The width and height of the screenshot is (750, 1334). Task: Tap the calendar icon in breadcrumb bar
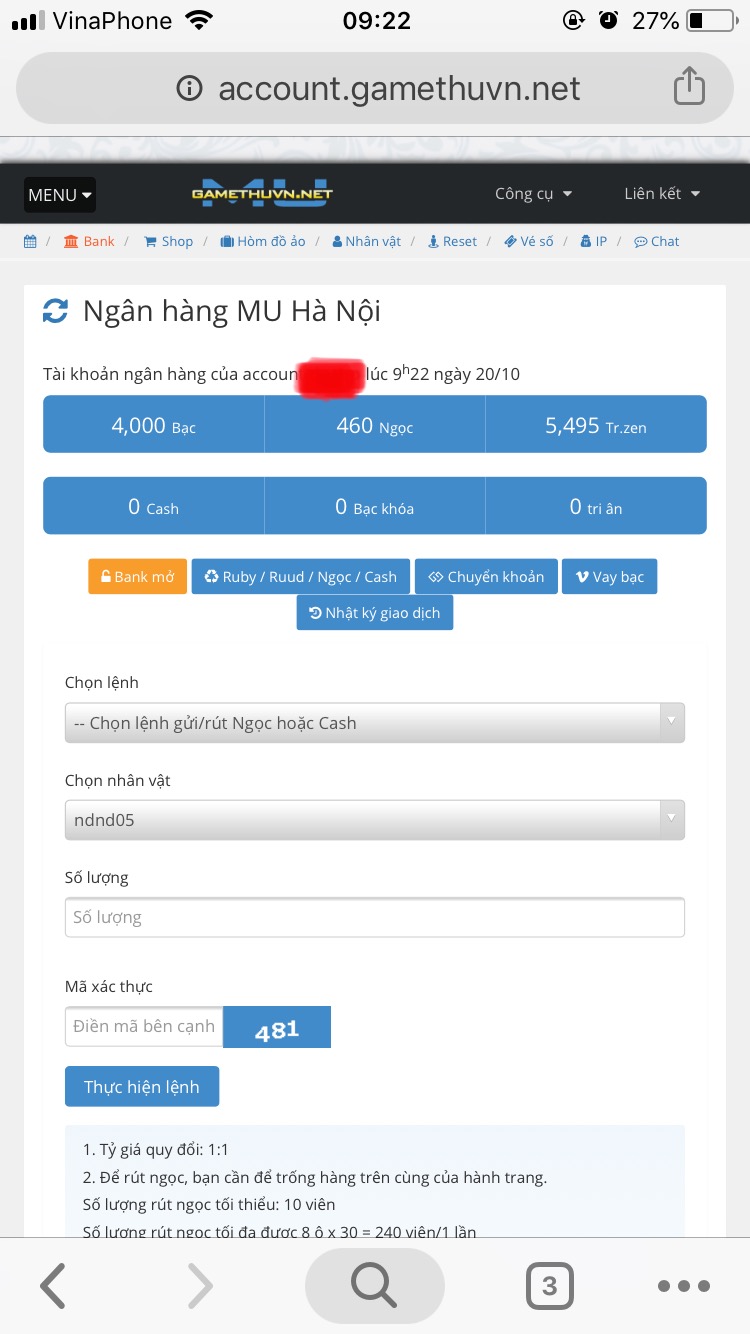(x=30, y=241)
